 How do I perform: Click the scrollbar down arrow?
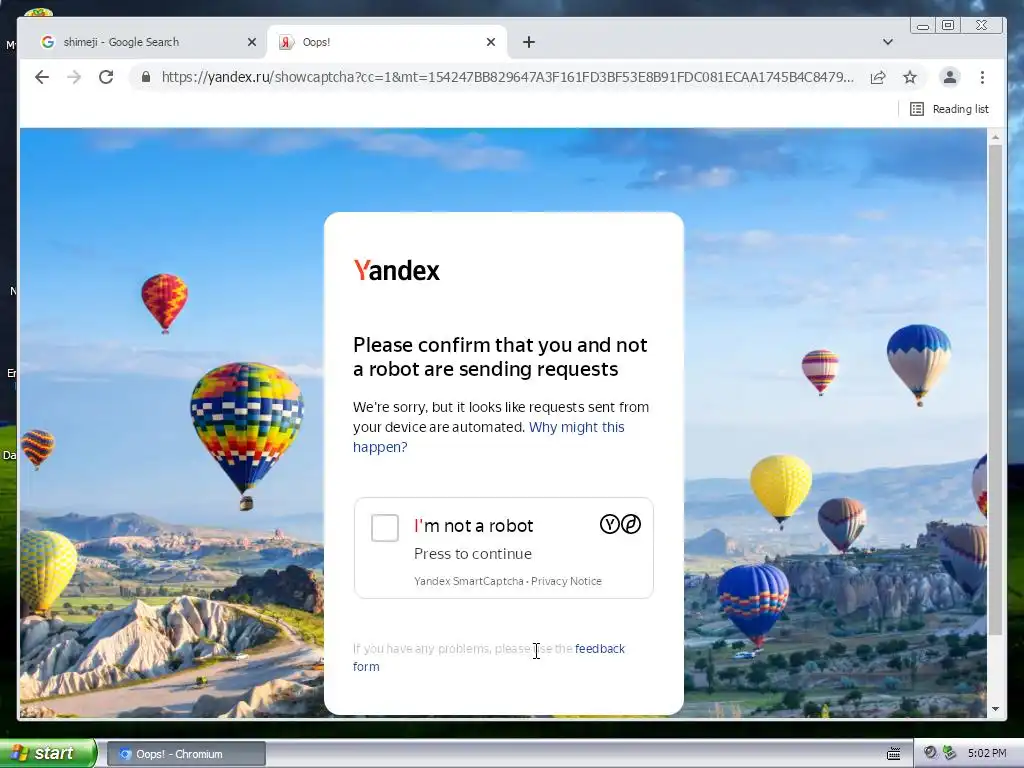point(995,709)
